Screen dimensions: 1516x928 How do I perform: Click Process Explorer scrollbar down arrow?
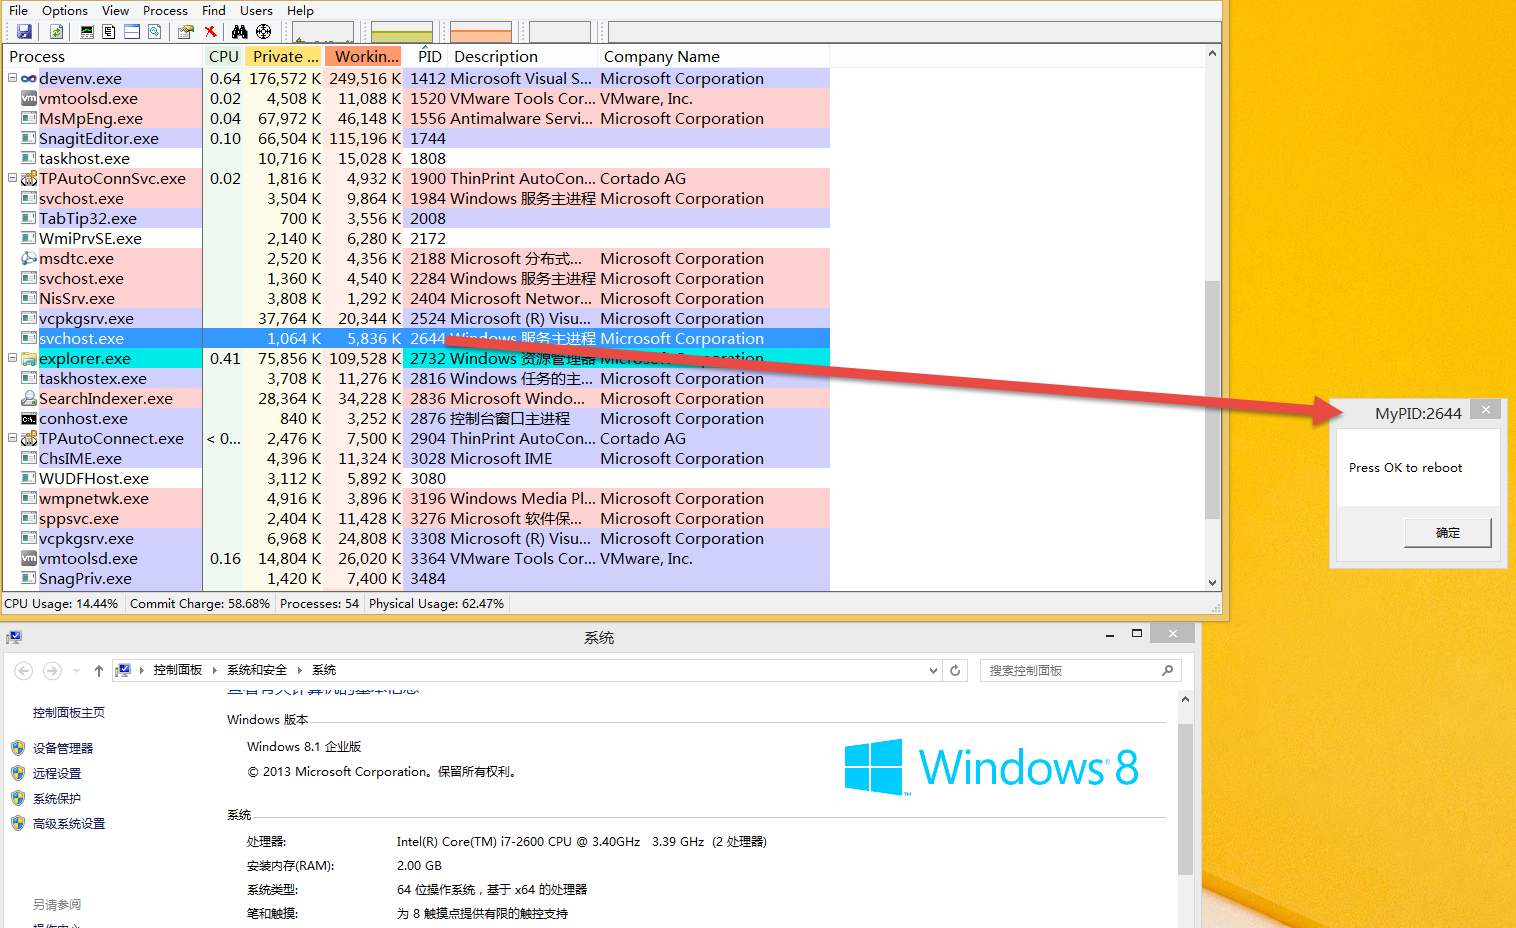point(1212,582)
